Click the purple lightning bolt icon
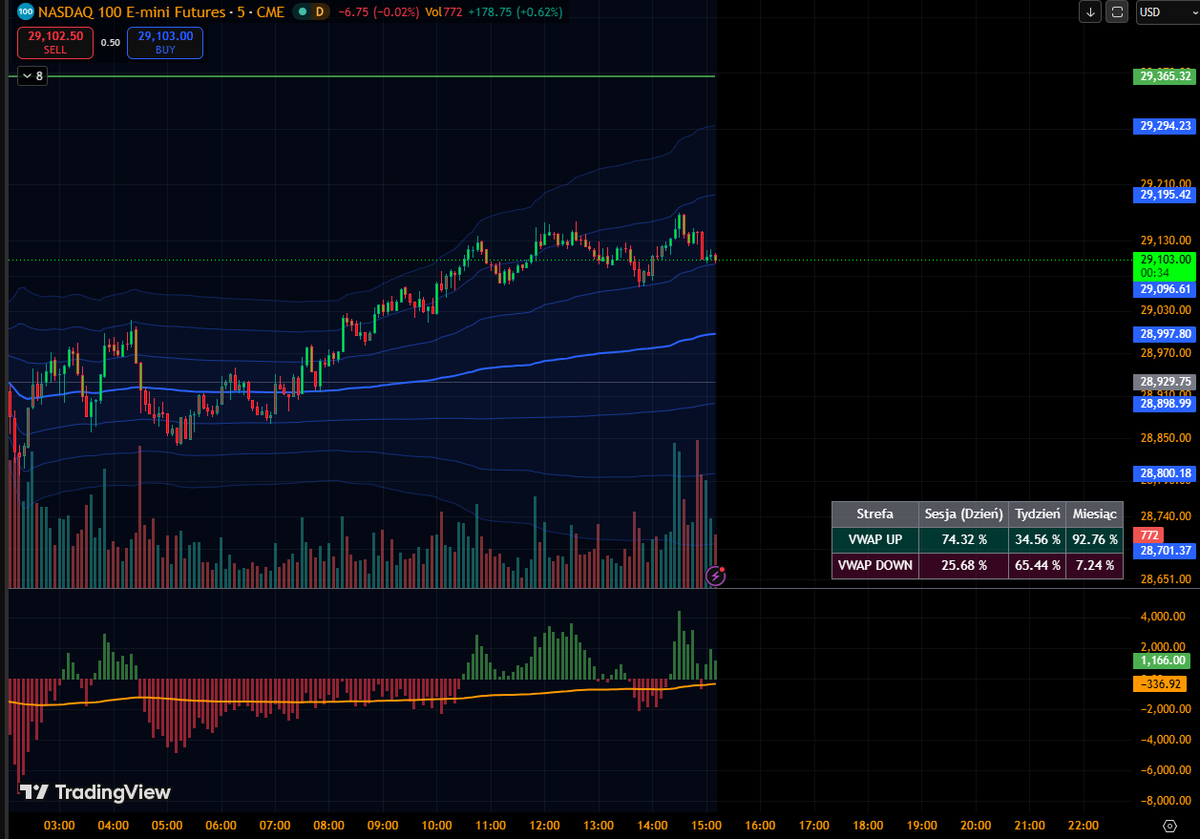This screenshot has width=1200, height=839. pyautogui.click(x=716, y=575)
